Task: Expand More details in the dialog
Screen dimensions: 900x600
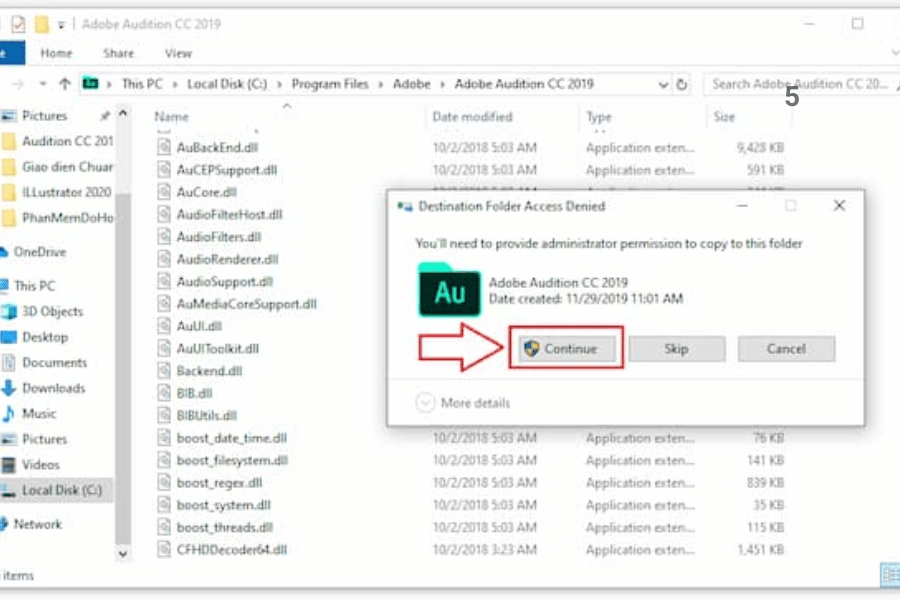Action: point(464,403)
